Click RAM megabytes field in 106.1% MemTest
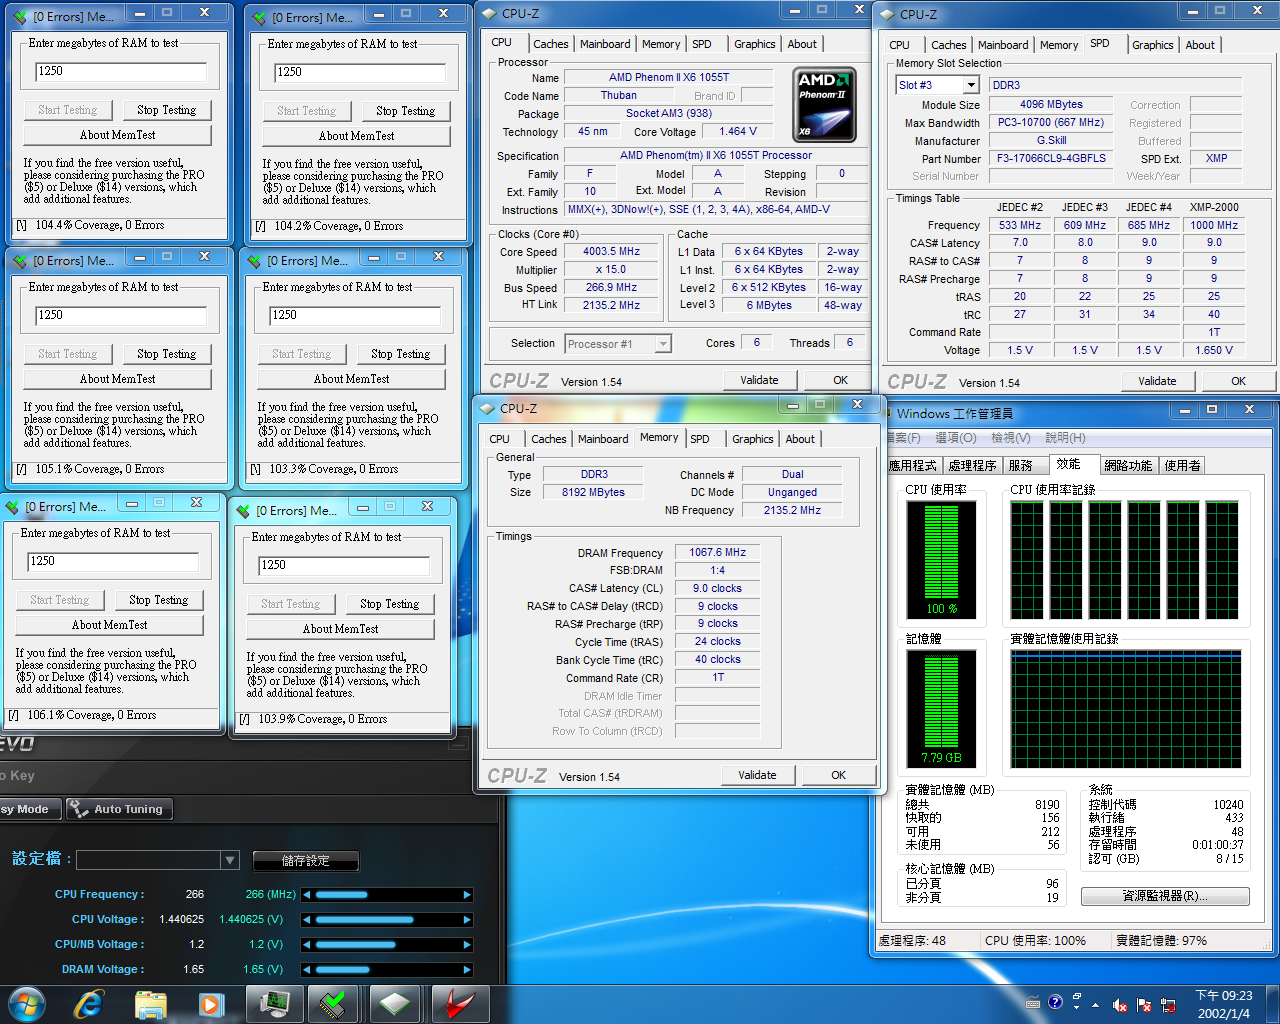 (x=113, y=561)
